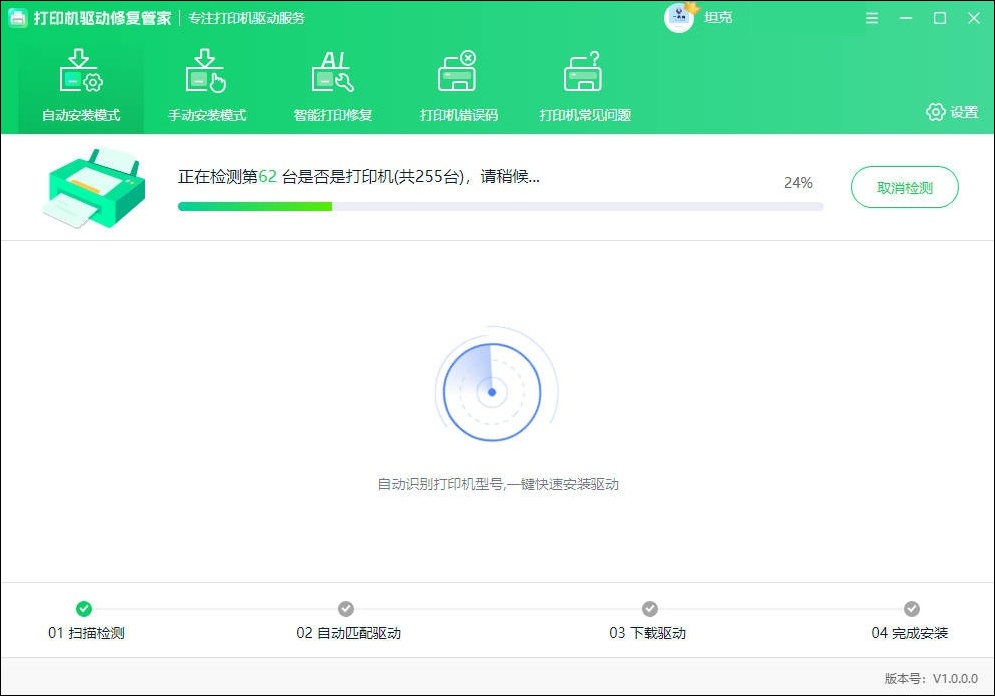Click the slogan 专注打印机驱动服务

(x=246, y=18)
